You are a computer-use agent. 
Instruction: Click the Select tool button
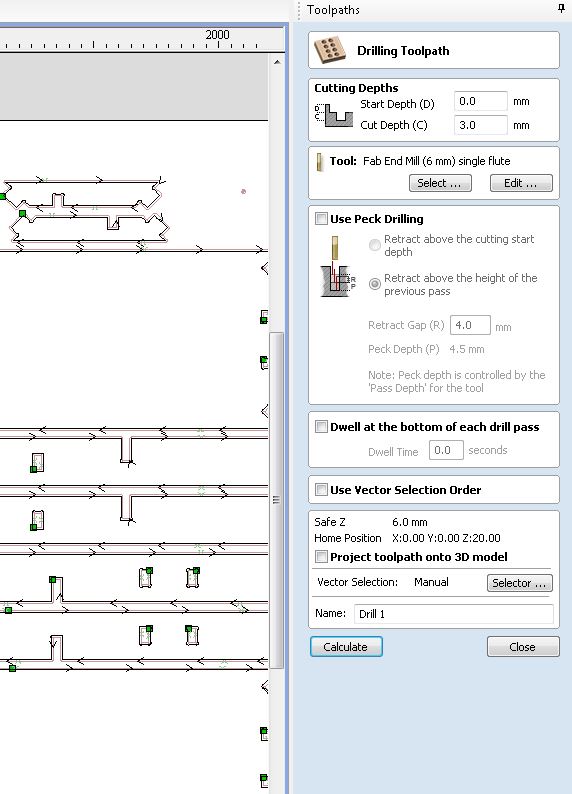coord(440,183)
